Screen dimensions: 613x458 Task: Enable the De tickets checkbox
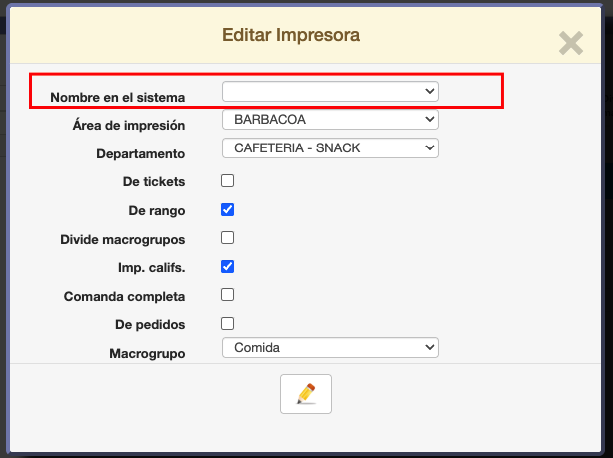[228, 181]
